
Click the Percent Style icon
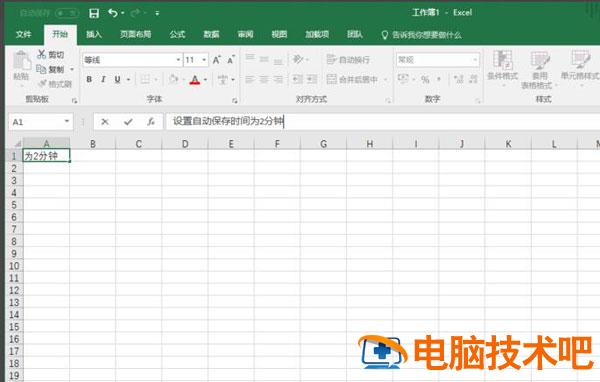point(425,80)
